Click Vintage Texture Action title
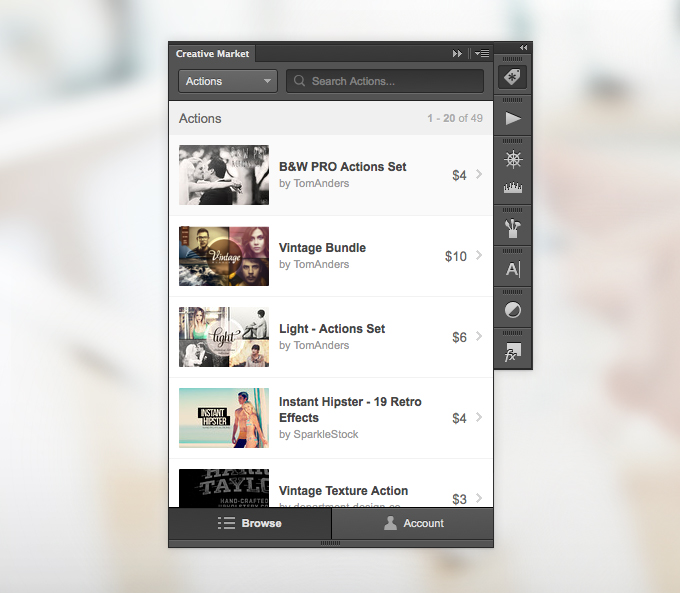Viewport: 680px width, 593px height. pyautogui.click(x=343, y=491)
